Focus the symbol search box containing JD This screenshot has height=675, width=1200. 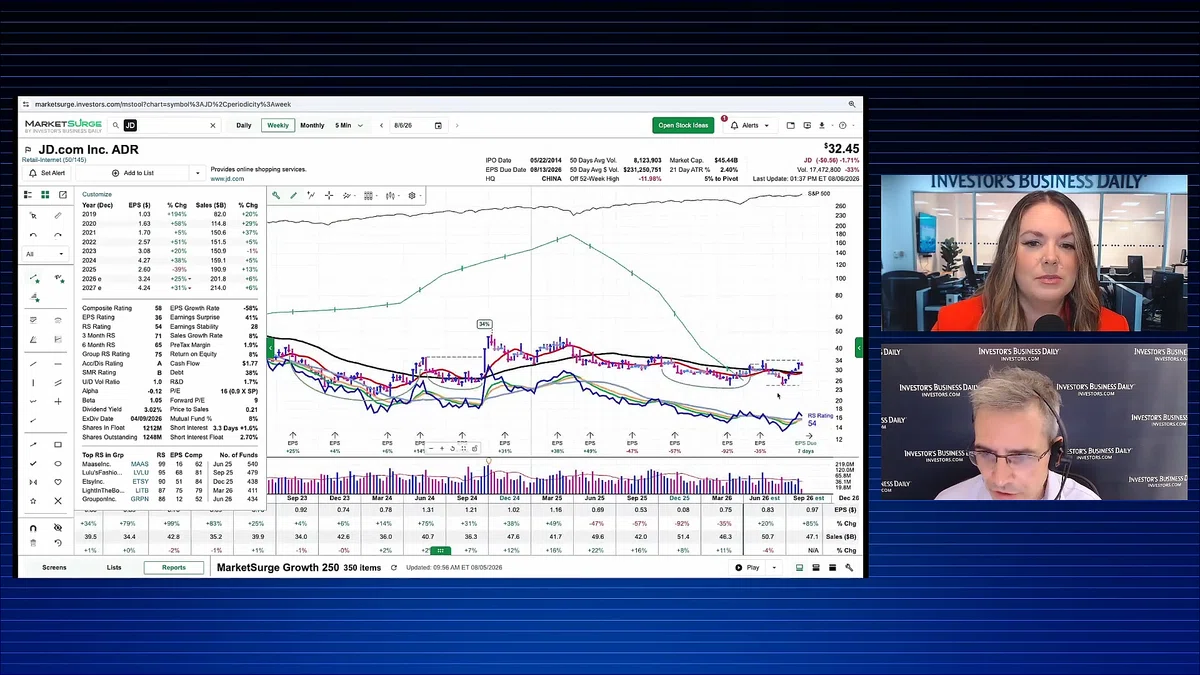[165, 126]
